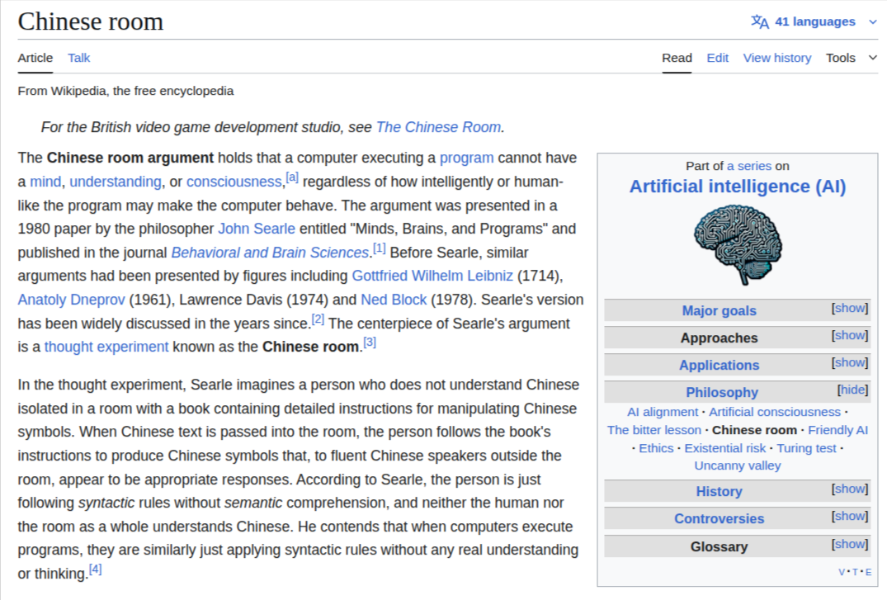Click the language translation icon
The height and width of the screenshot is (600, 887).
coord(760,22)
